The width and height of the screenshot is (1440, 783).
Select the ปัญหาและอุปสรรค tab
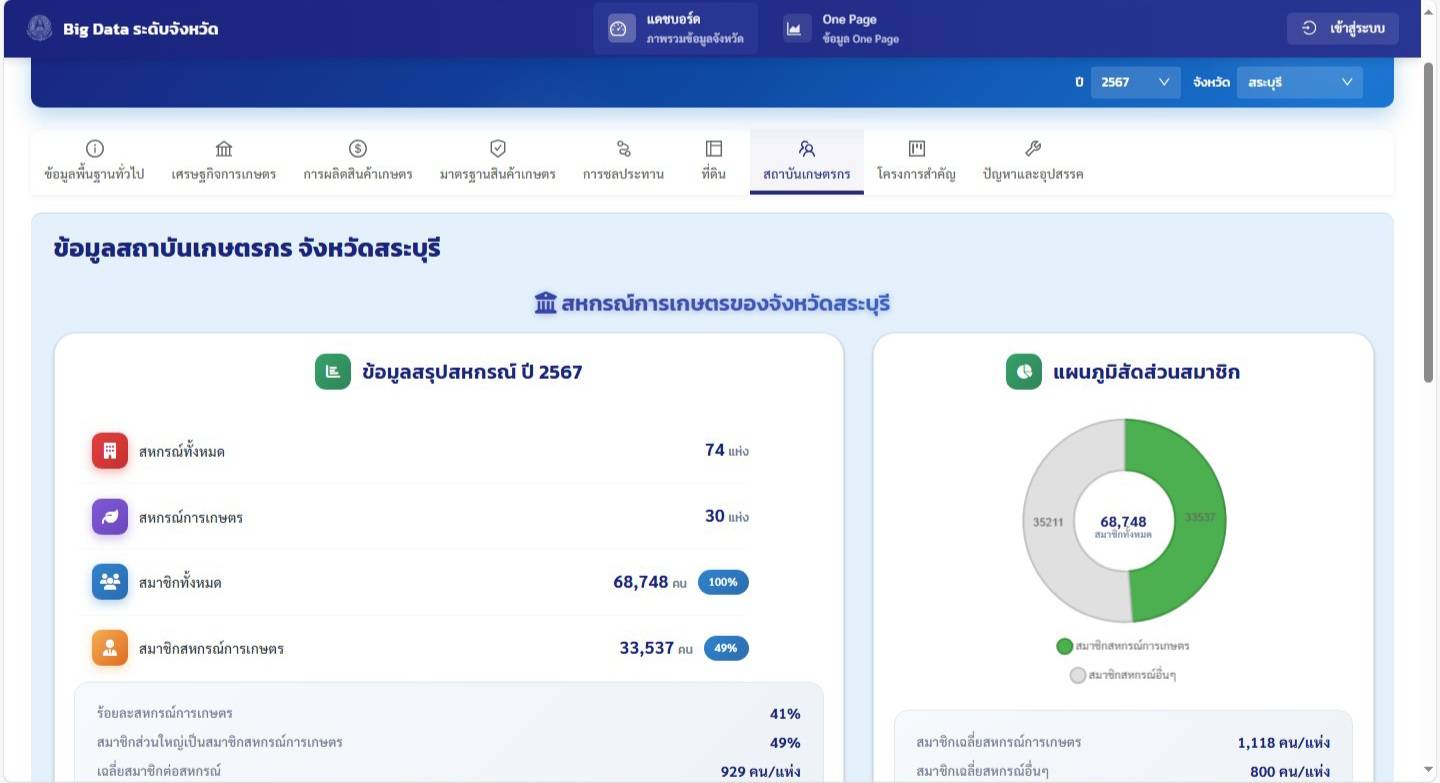(1033, 161)
